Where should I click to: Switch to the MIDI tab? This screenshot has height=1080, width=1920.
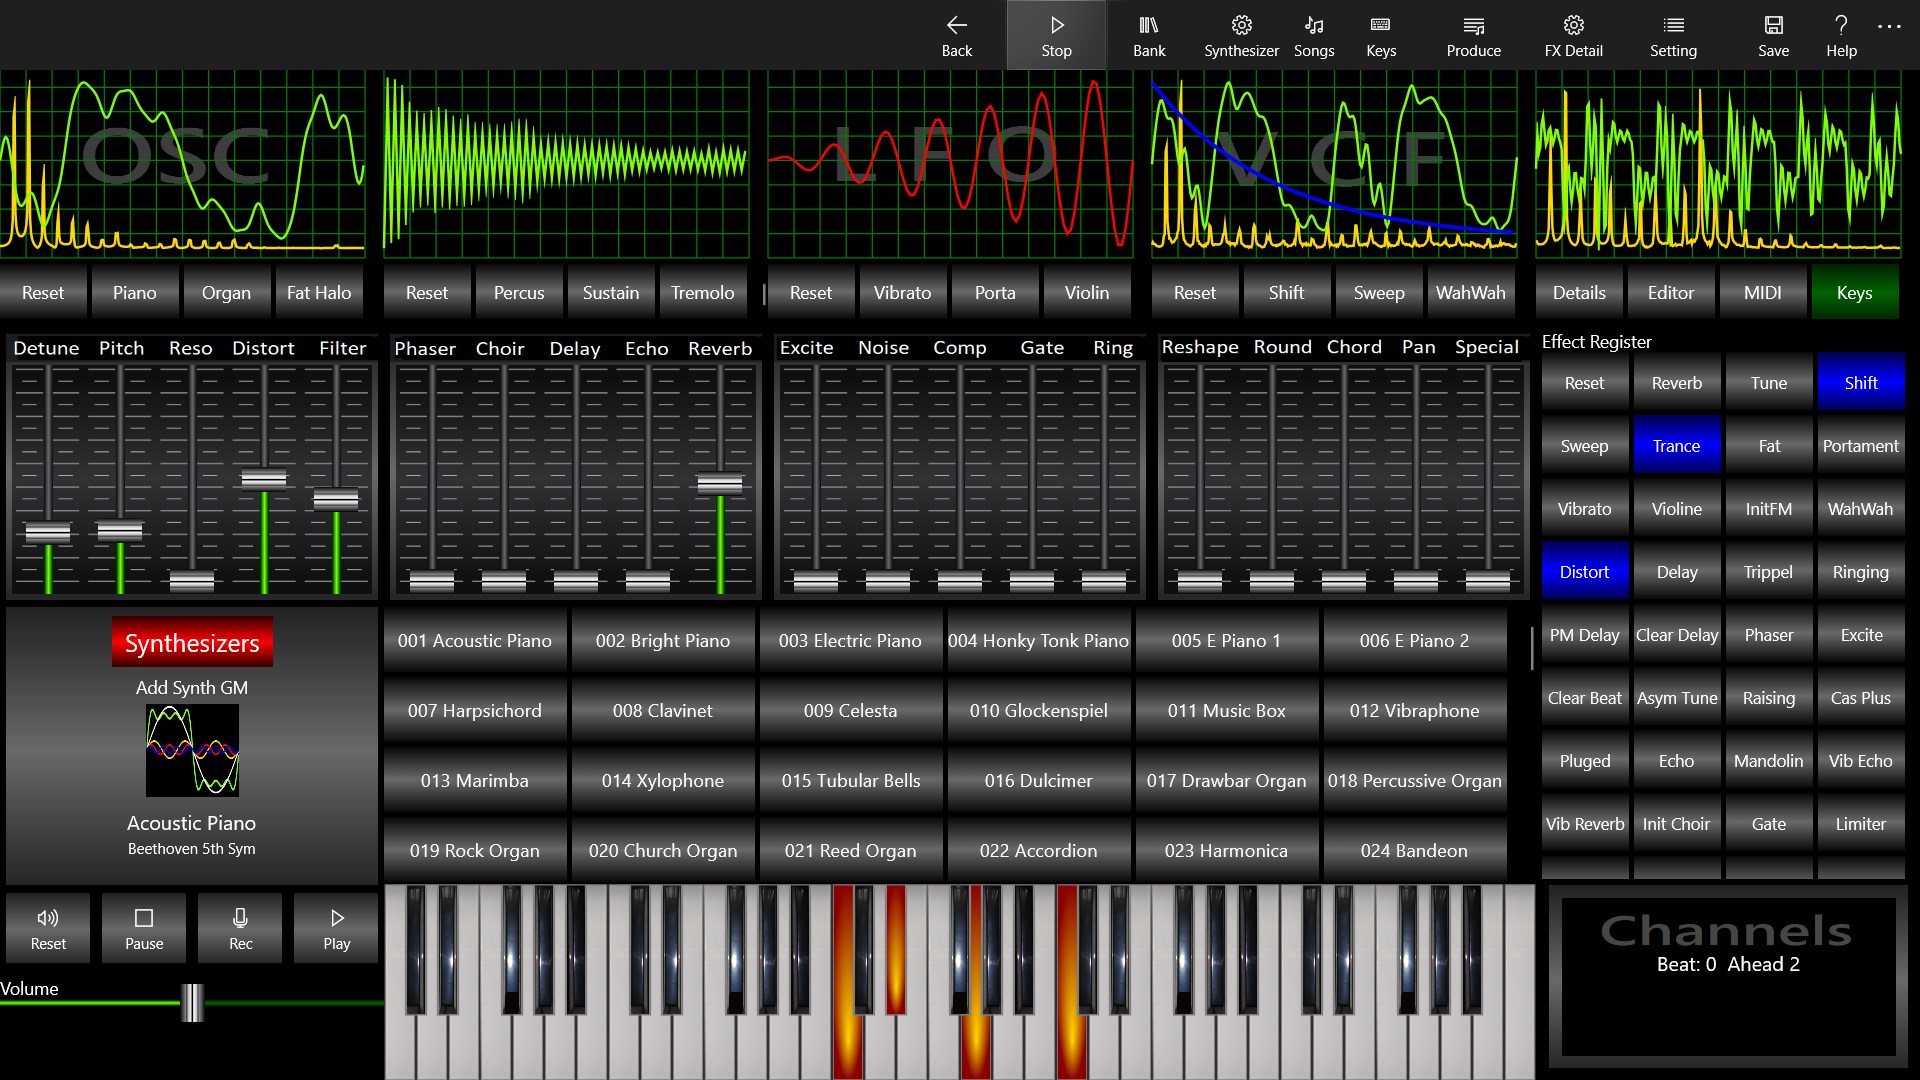coord(1762,292)
